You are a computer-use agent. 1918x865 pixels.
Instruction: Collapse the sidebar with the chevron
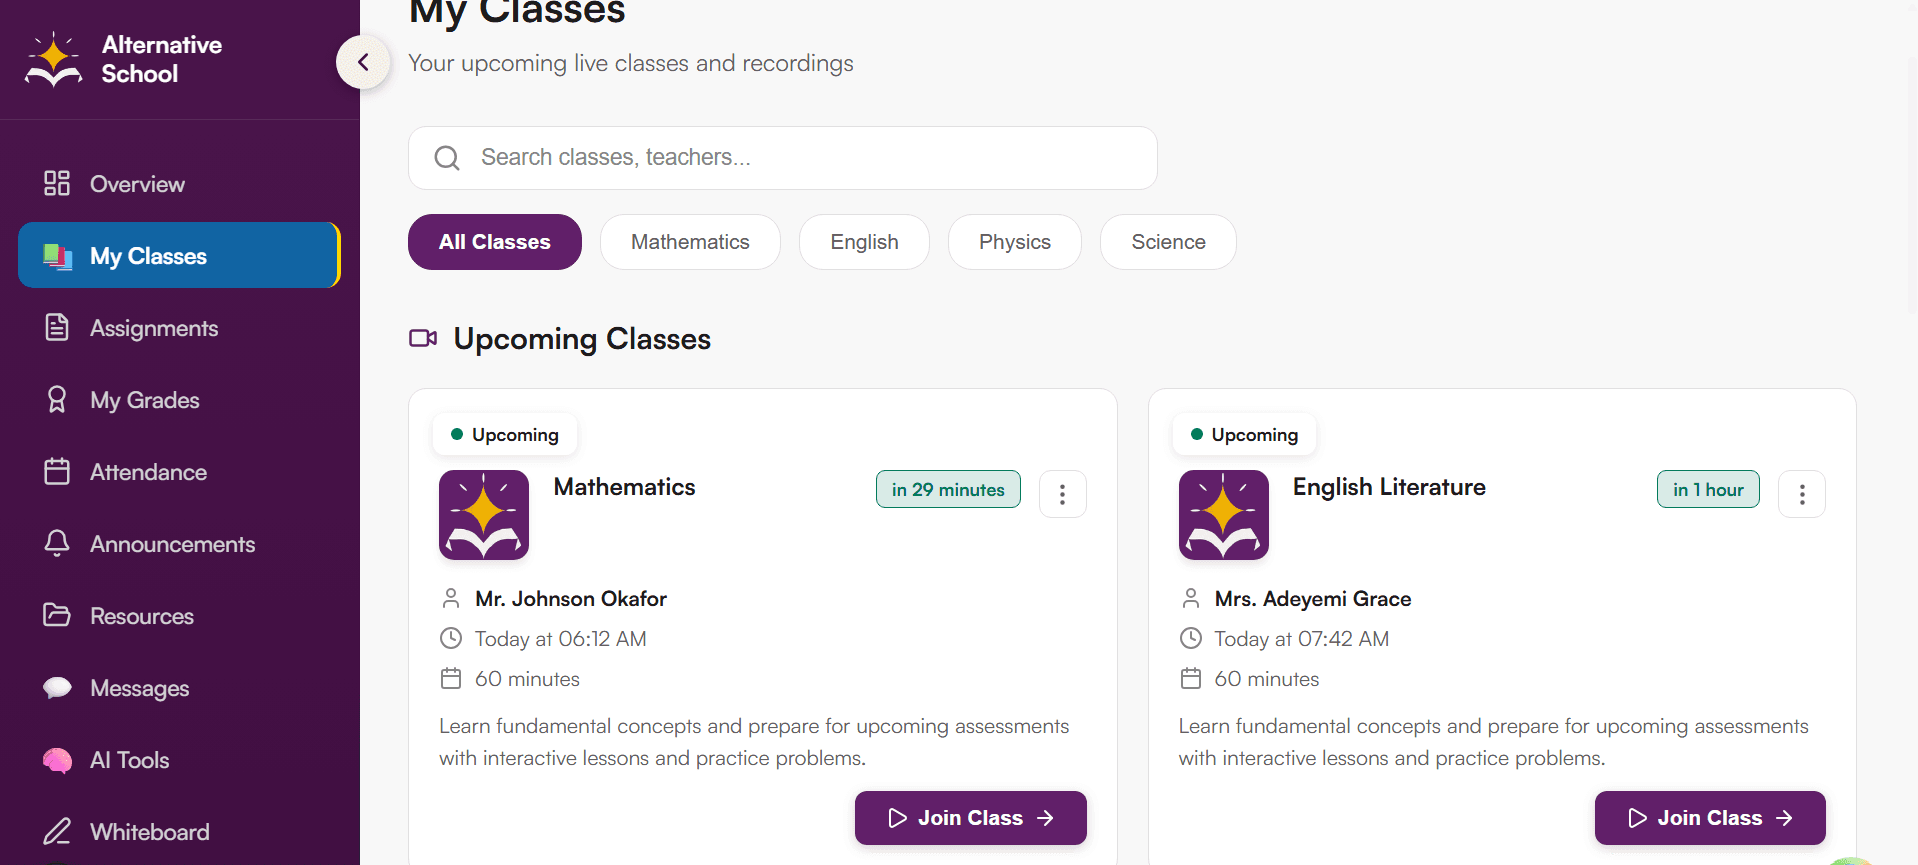[362, 61]
